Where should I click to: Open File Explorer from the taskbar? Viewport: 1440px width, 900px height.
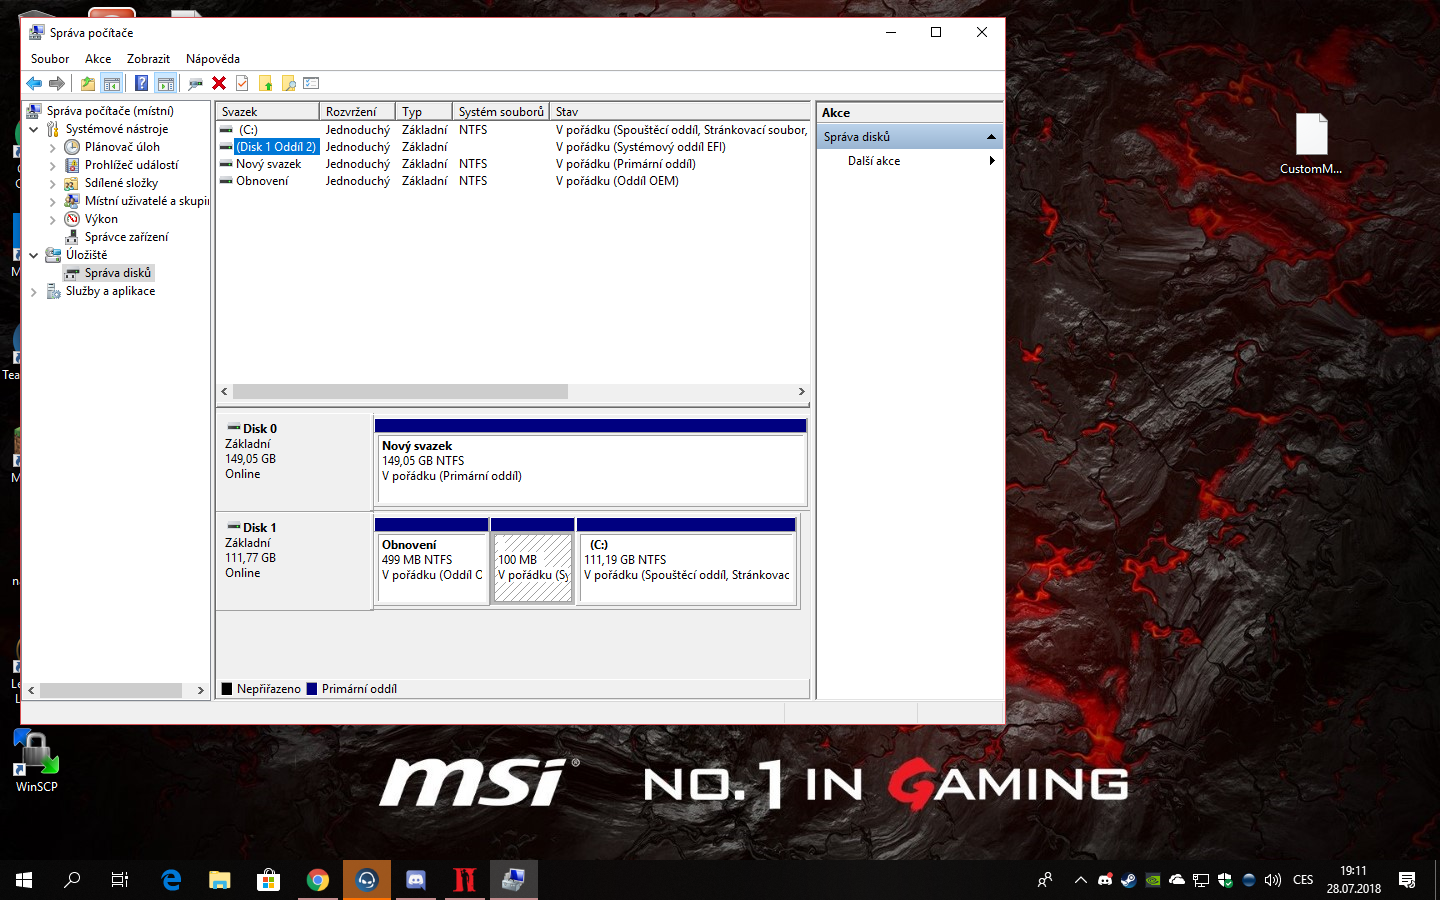click(220, 880)
